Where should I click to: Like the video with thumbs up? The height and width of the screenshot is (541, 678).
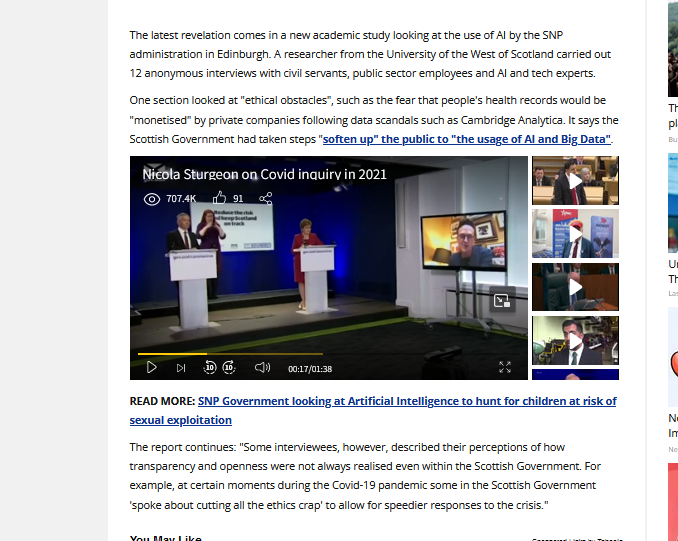(219, 198)
